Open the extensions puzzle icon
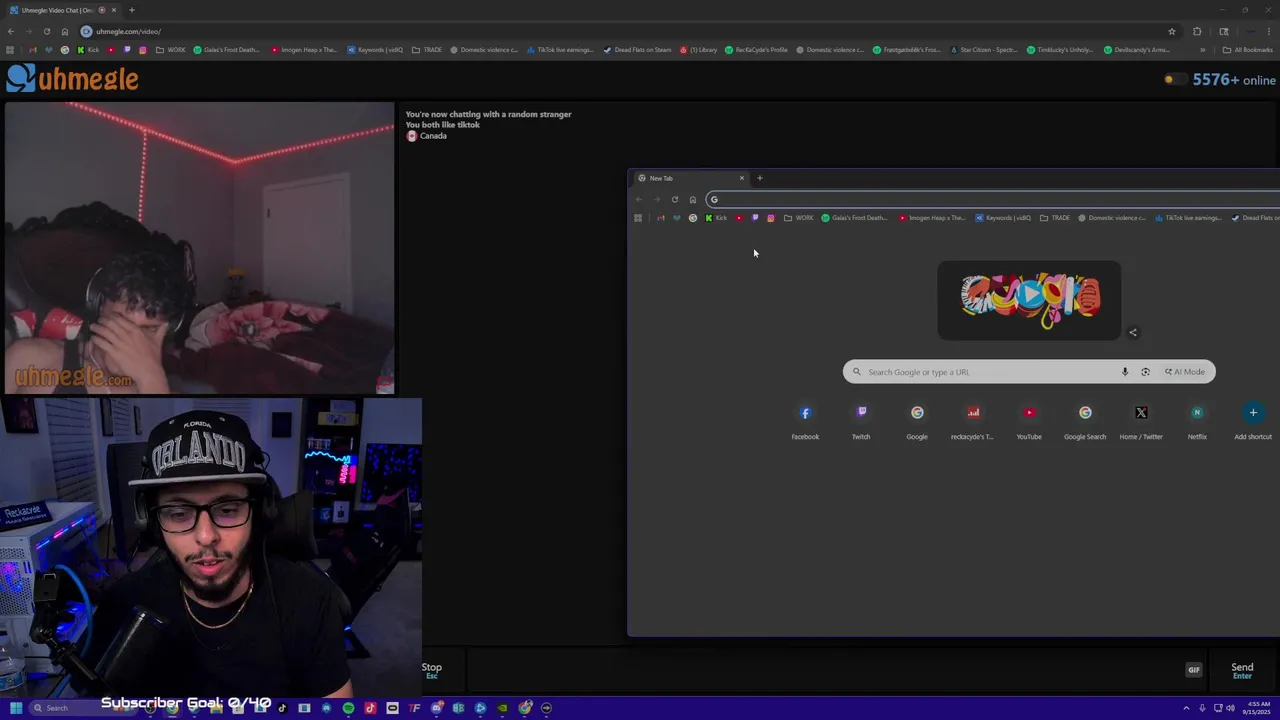The width and height of the screenshot is (1280, 720). tap(1197, 31)
